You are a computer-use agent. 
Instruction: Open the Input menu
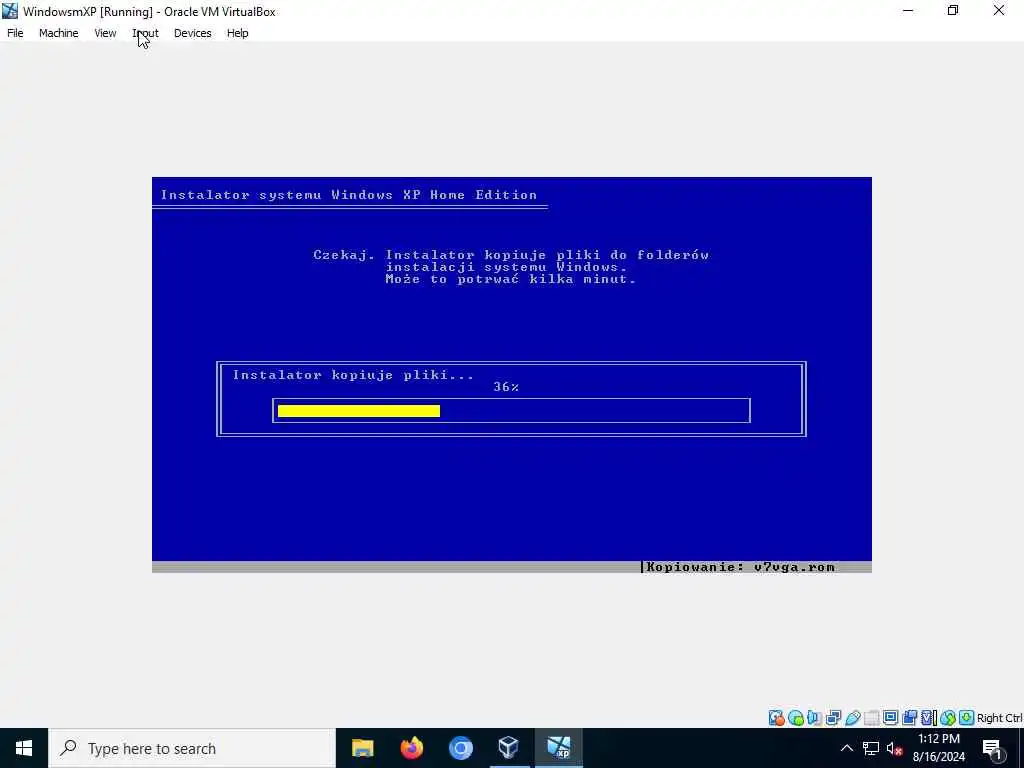click(x=145, y=33)
